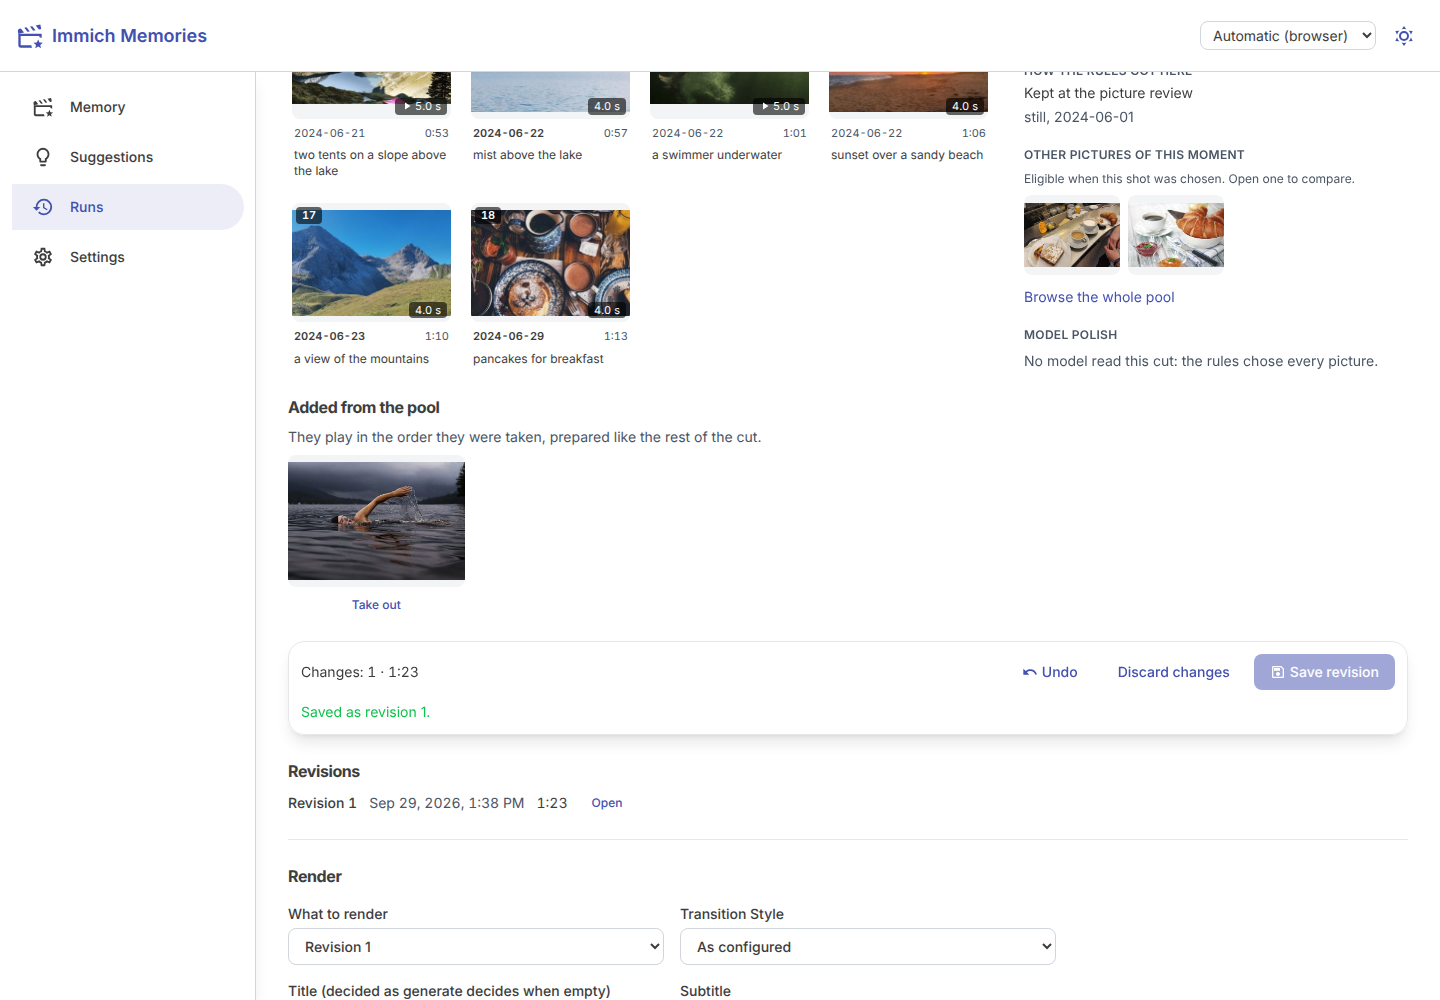Image resolution: width=1440 pixels, height=1000 pixels.
Task: Open Revision 1 via the Open link
Action: [607, 803]
